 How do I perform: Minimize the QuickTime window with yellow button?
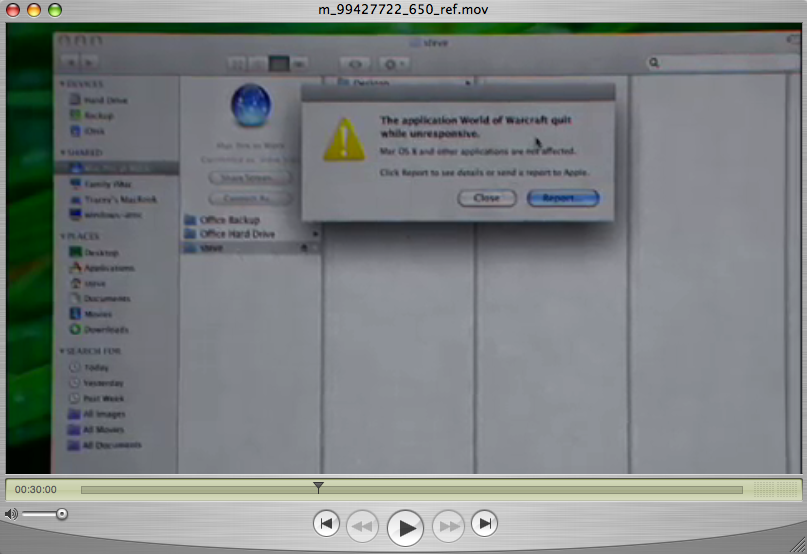coord(34,10)
